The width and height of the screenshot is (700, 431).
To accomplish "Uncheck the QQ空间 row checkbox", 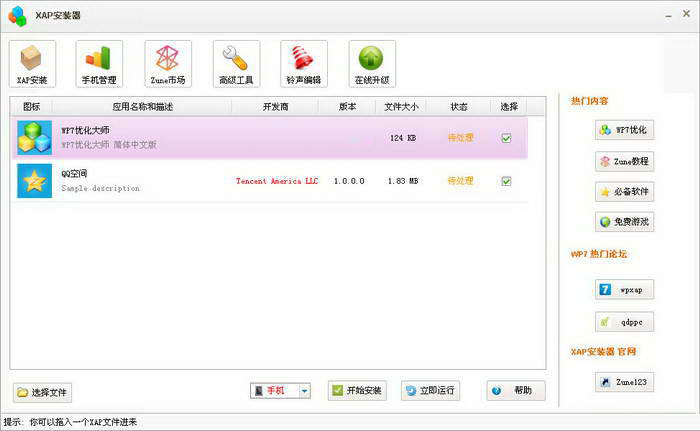I will tap(506, 181).
